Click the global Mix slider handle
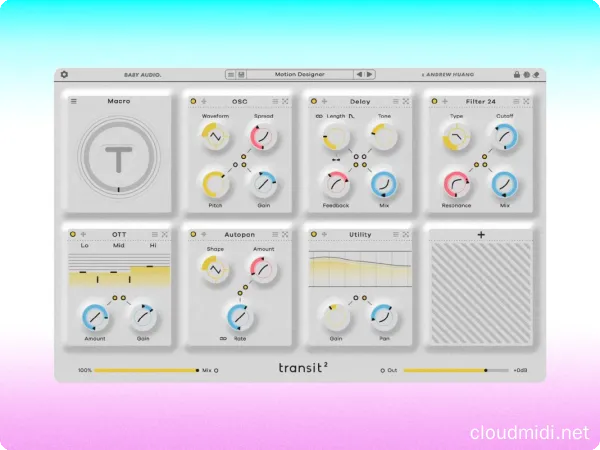This screenshot has width=600, height=450. point(197,370)
